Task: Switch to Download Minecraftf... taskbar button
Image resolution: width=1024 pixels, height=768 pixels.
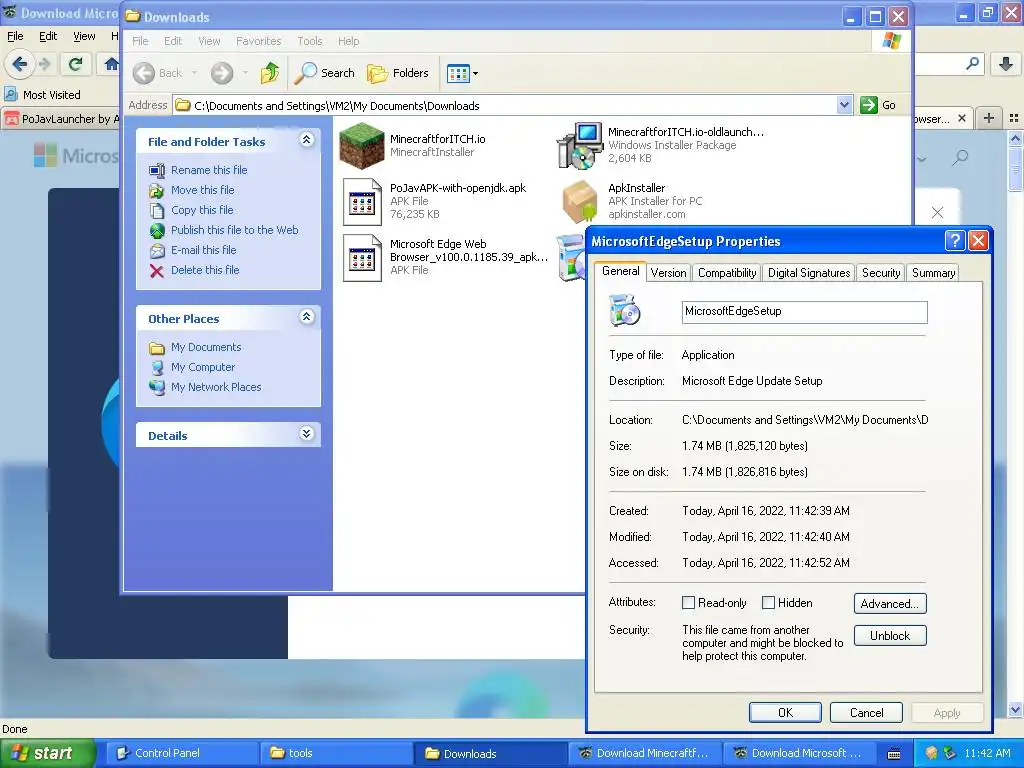Action: pos(645,753)
